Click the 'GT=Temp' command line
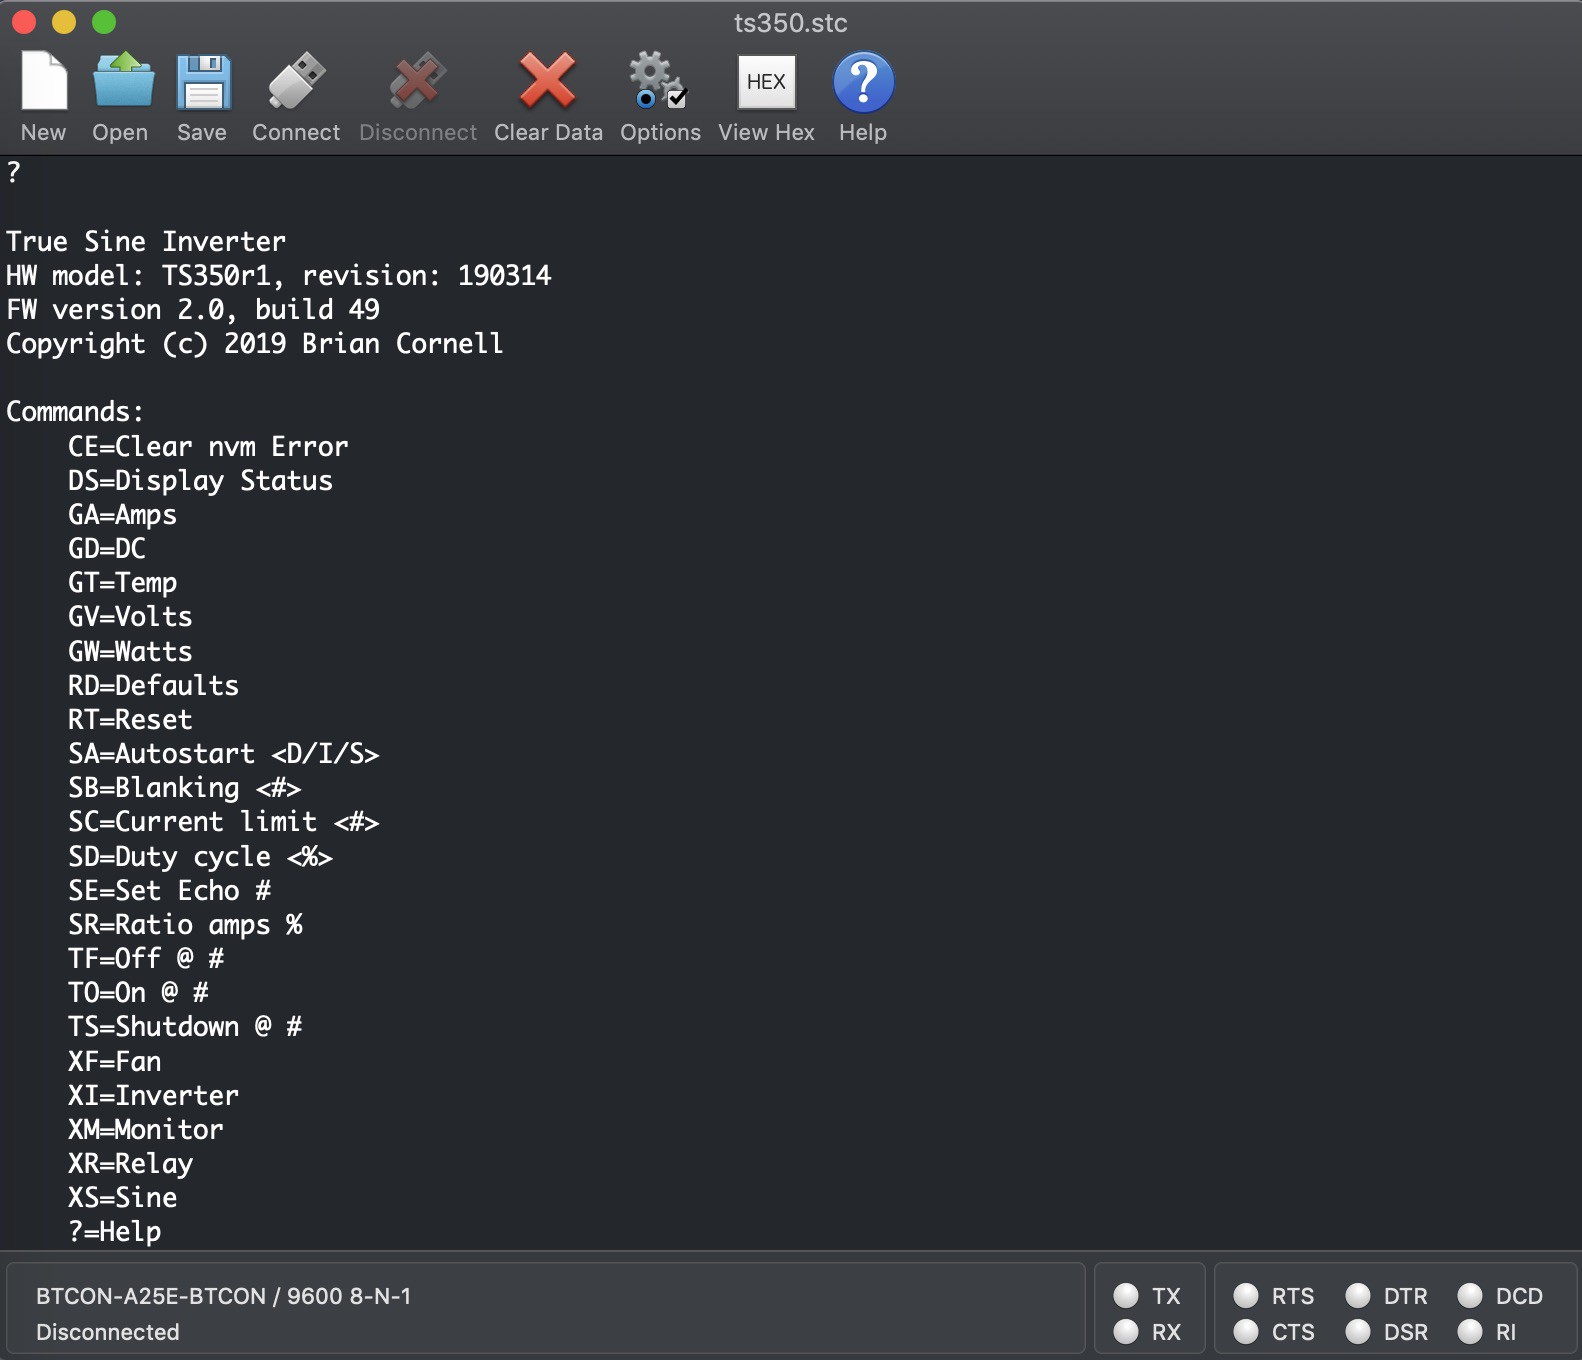 pos(122,583)
